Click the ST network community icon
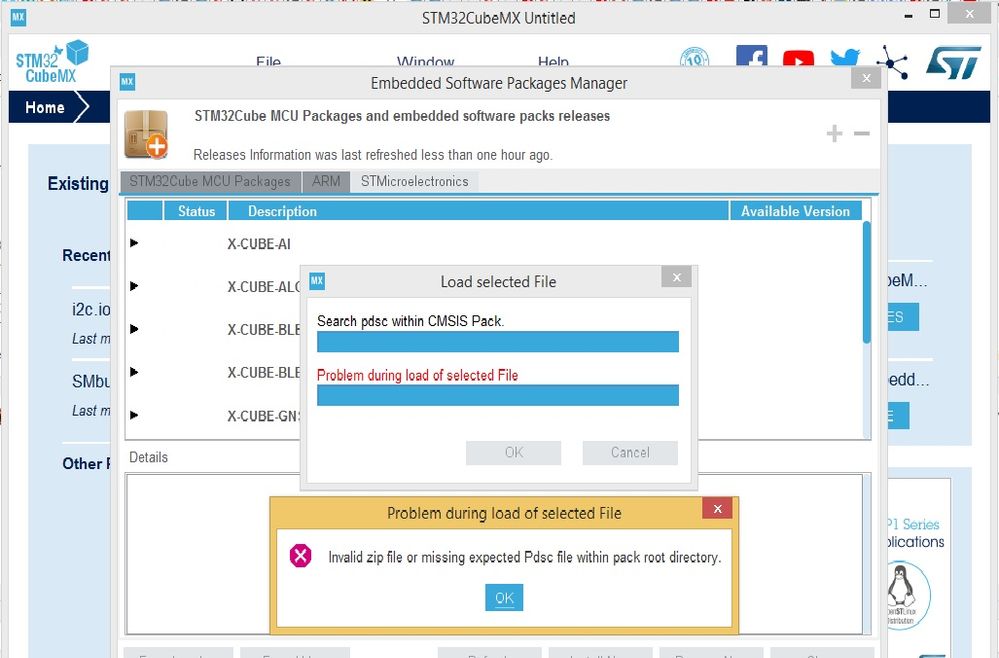The width and height of the screenshot is (999, 658). 892,61
